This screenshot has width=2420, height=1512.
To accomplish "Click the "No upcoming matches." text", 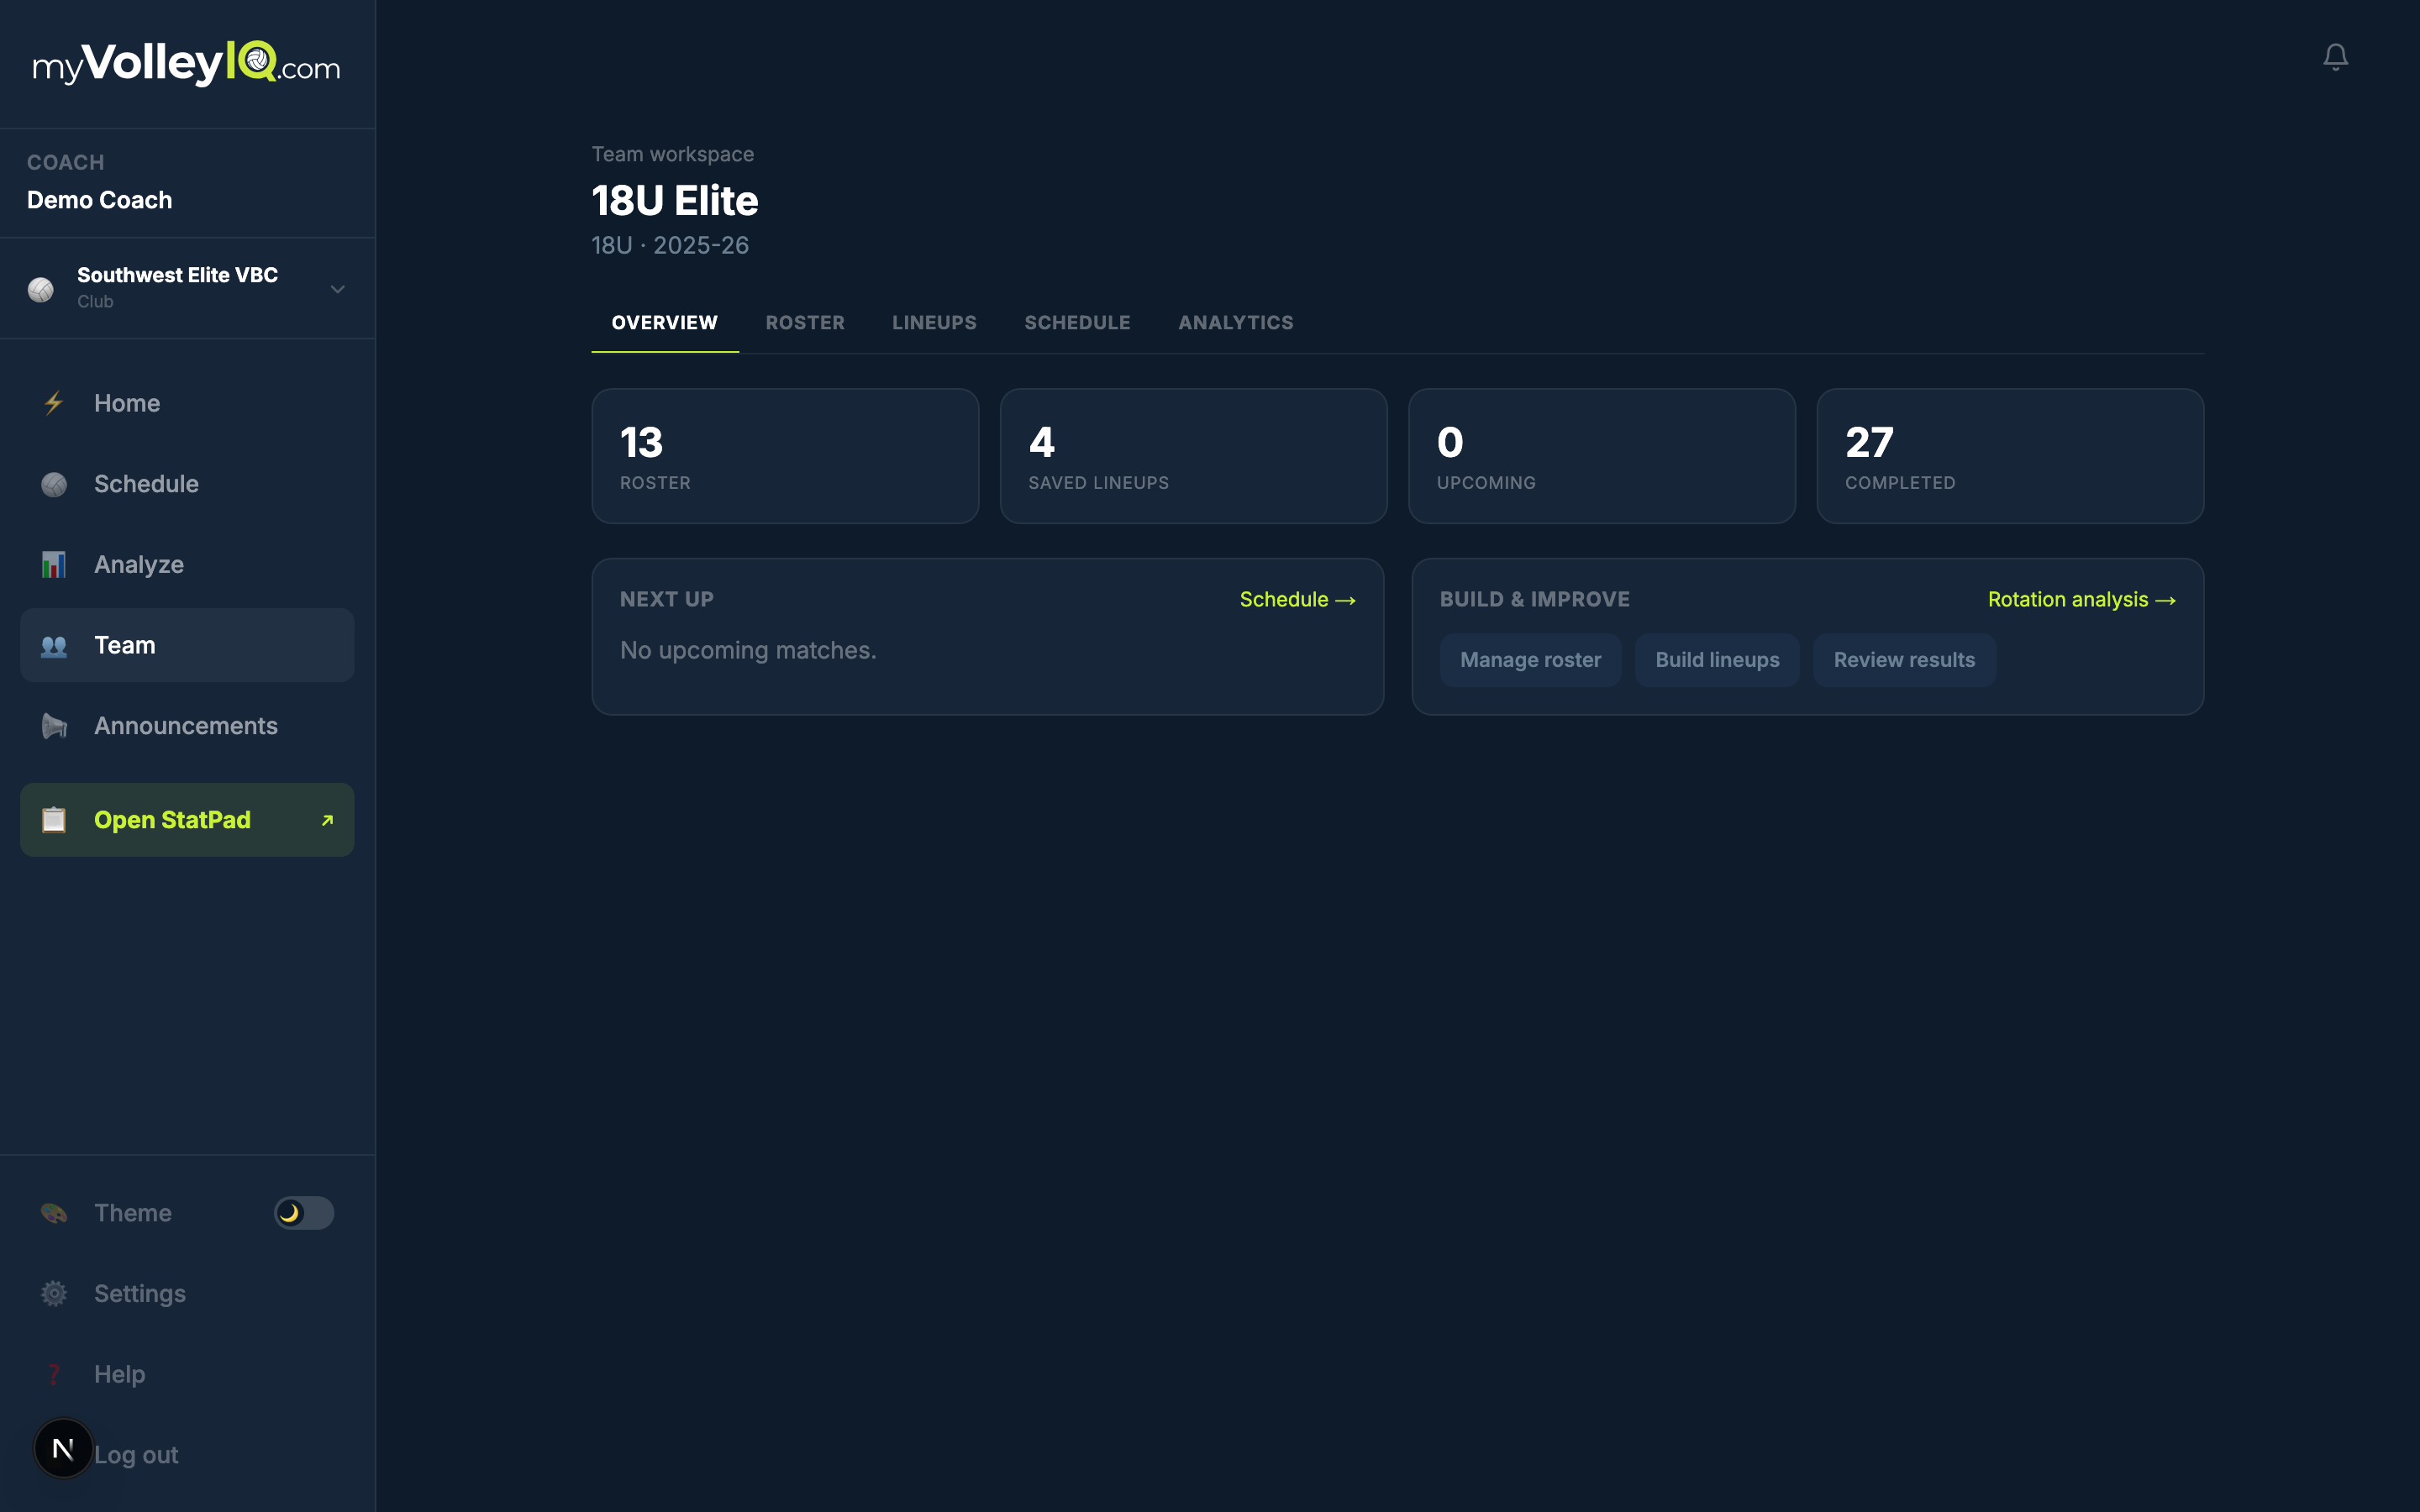I will click(748, 650).
